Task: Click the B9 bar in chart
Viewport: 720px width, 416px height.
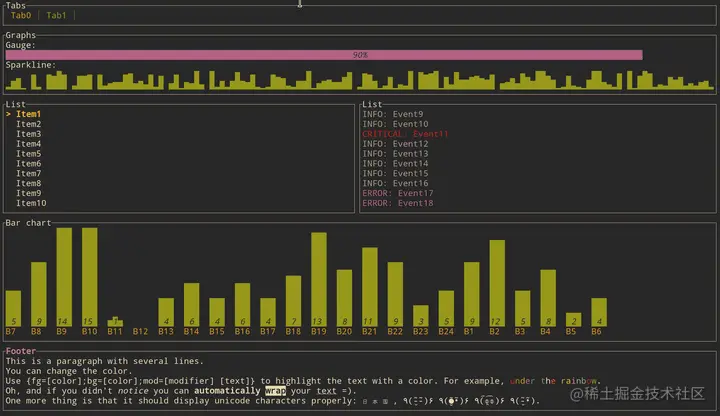Action: 64,277
